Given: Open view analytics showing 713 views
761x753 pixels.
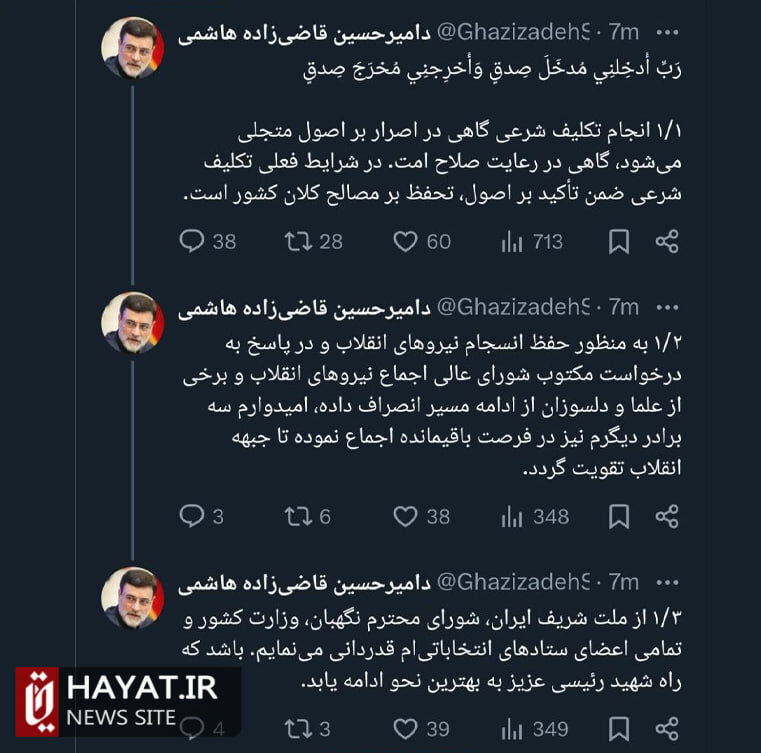Looking at the screenshot, I should coord(512,241).
